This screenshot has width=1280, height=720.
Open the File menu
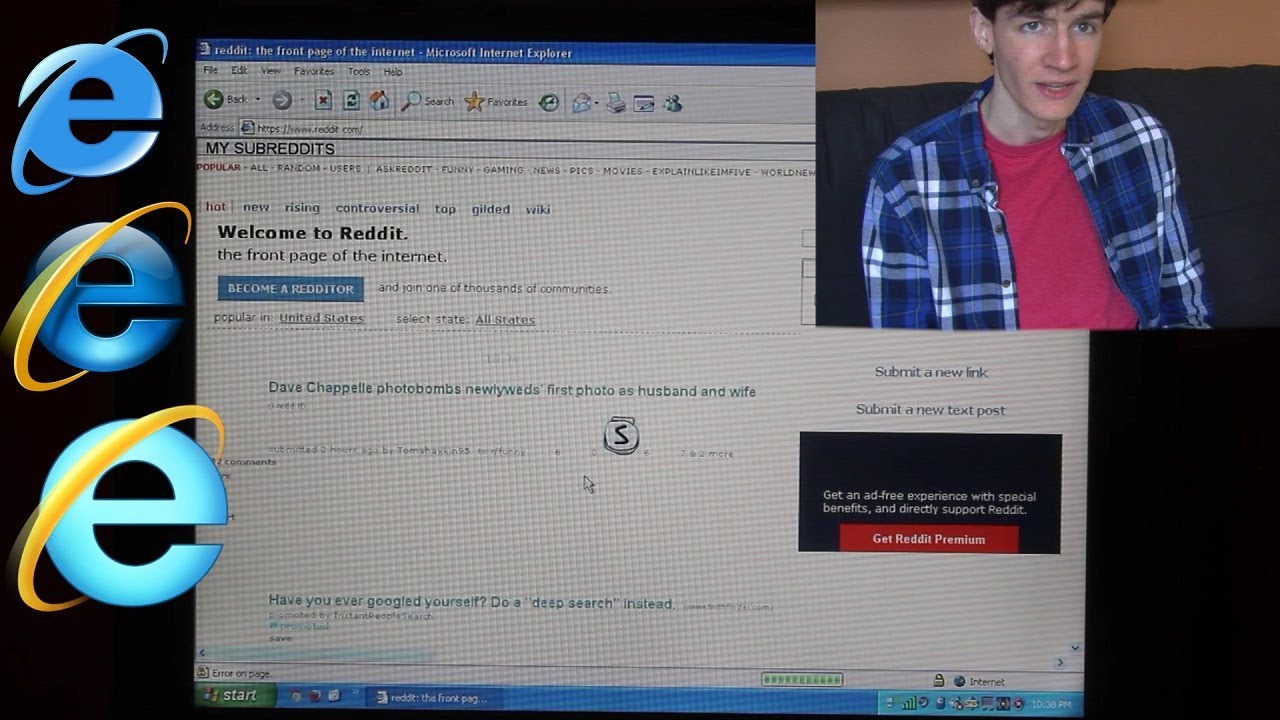211,71
